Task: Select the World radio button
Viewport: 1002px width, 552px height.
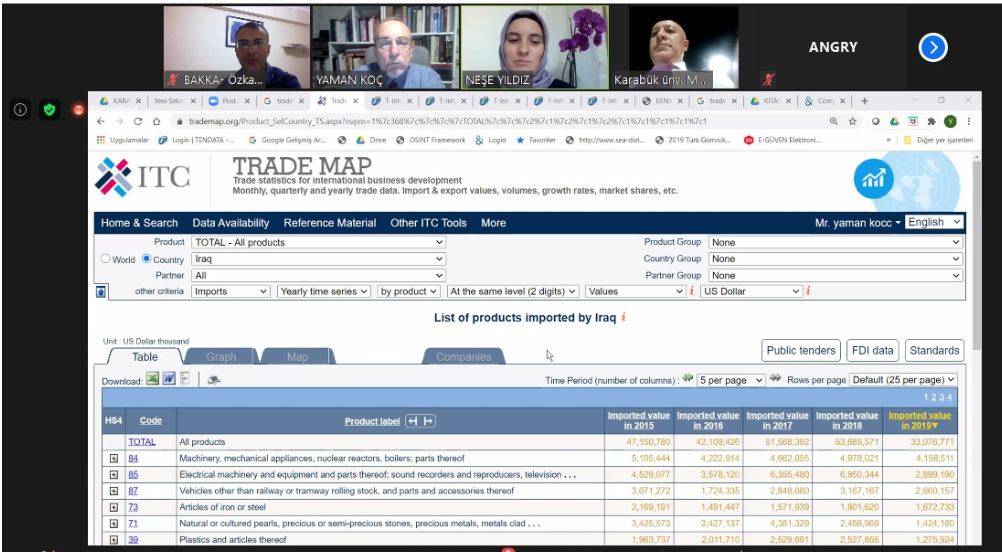Action: coord(106,259)
